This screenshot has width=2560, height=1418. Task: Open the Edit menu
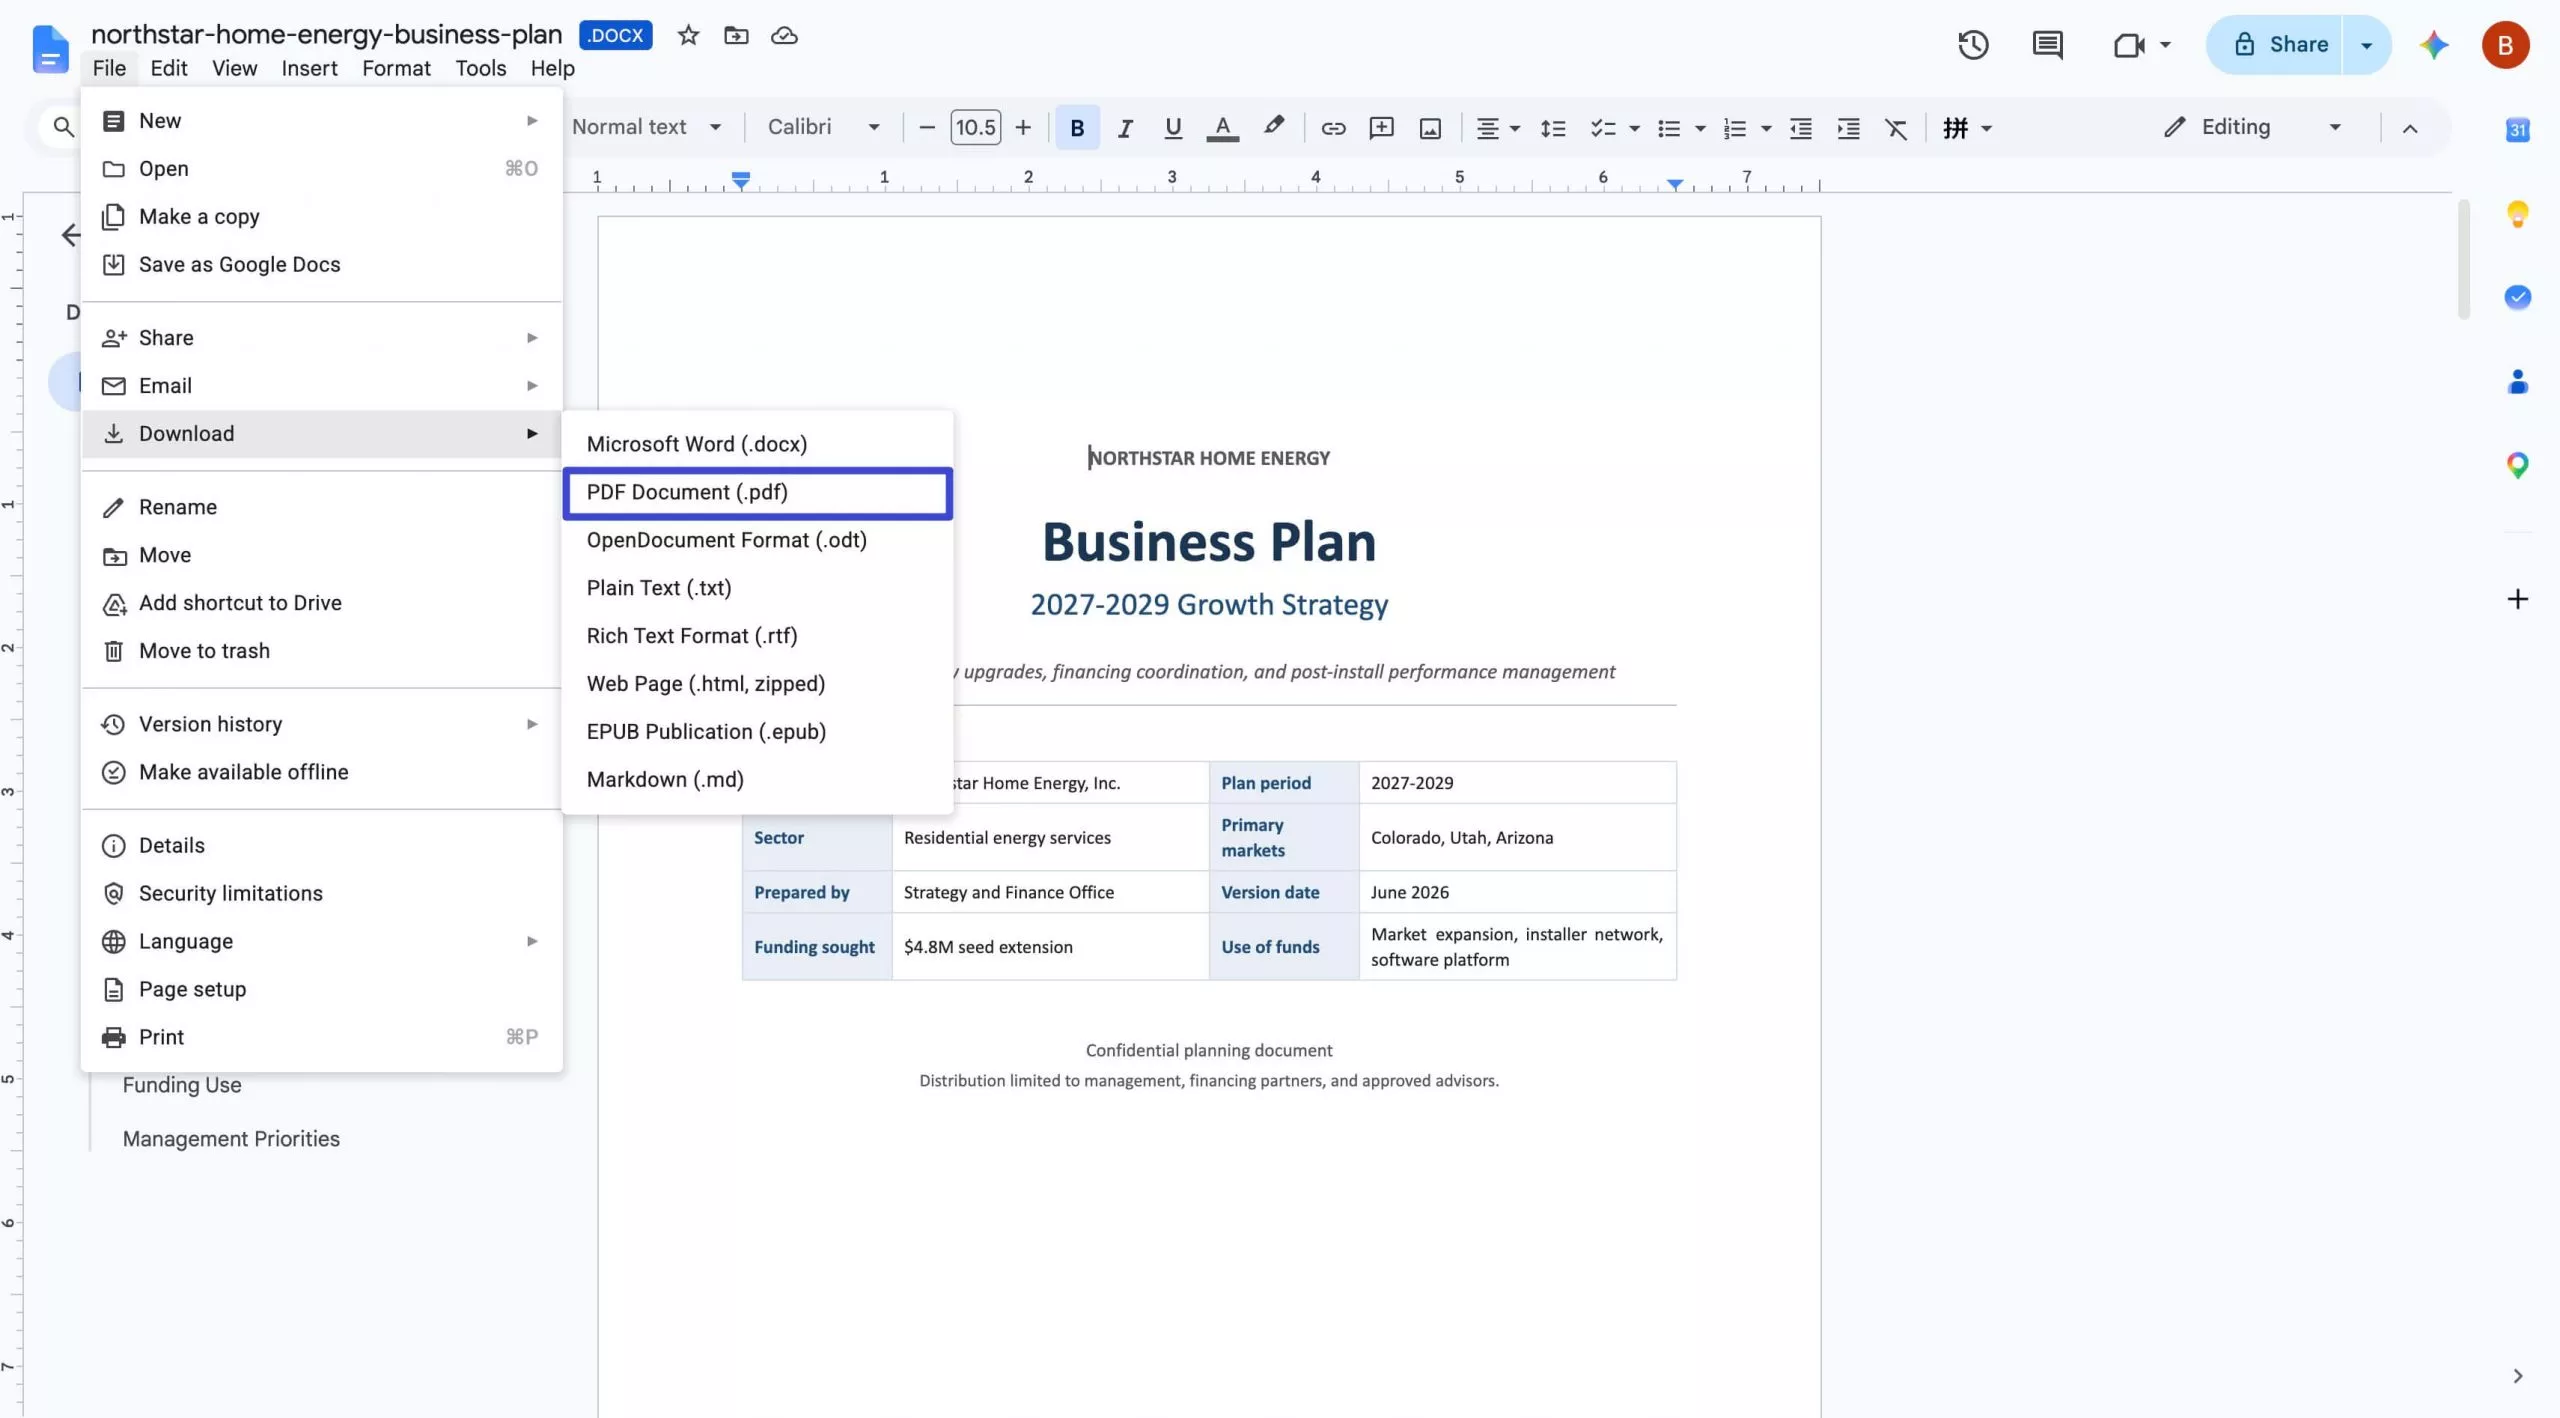pyautogui.click(x=168, y=68)
